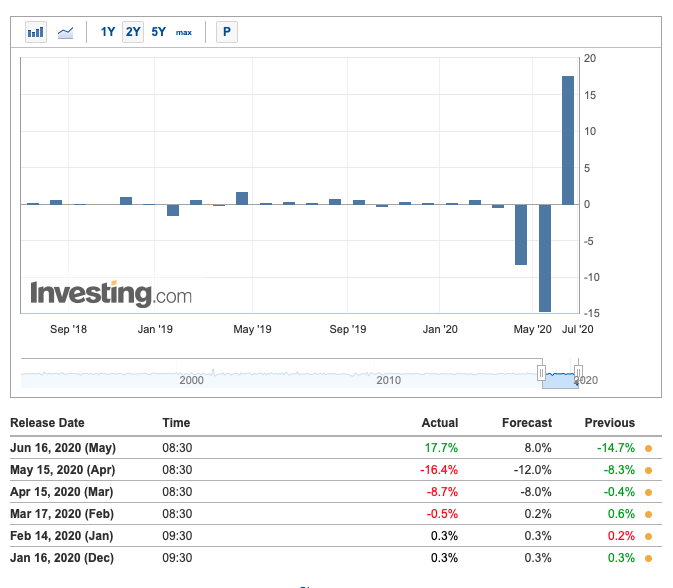Click the tall positive bar at Jul '20
Image resolution: width=673 pixels, height=588 pixels.
click(x=567, y=140)
